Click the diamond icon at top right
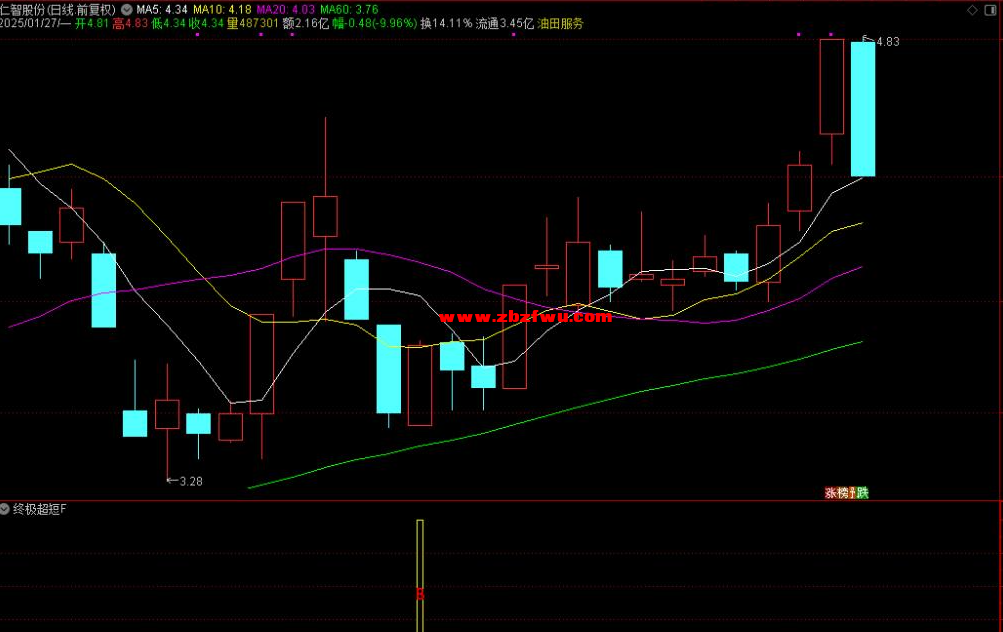 (x=972, y=10)
